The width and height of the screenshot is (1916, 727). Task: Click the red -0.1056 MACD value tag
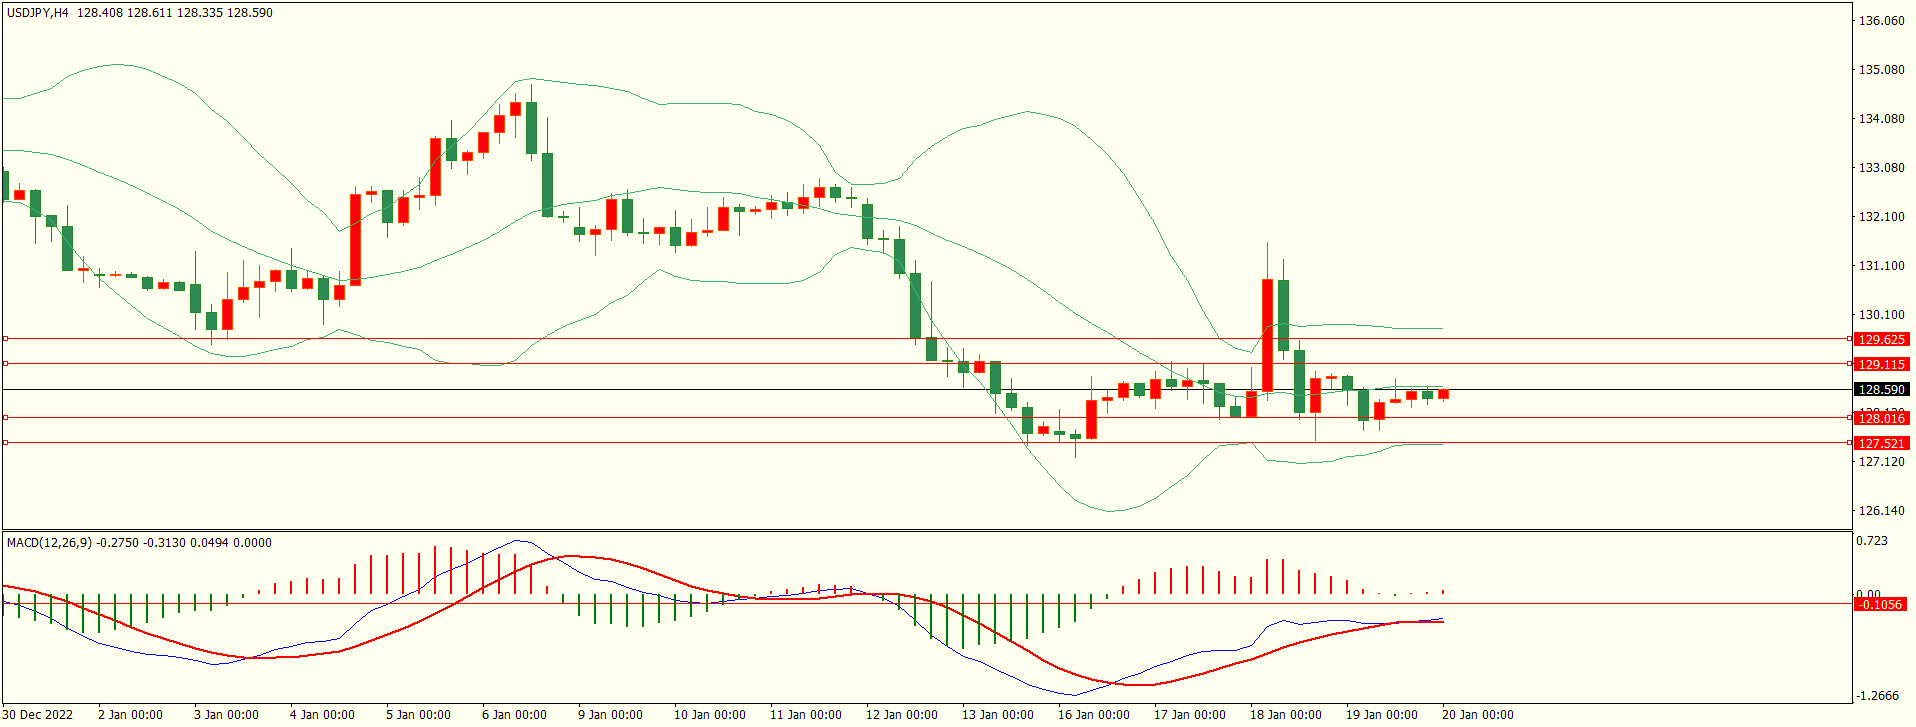click(x=1880, y=605)
